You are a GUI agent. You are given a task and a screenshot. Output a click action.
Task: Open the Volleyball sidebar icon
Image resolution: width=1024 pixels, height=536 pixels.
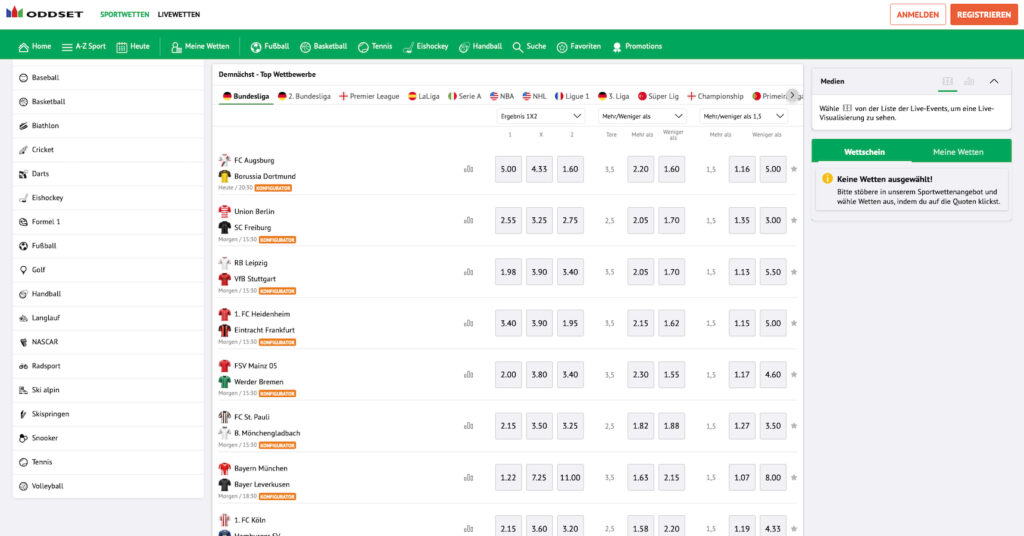(24, 486)
